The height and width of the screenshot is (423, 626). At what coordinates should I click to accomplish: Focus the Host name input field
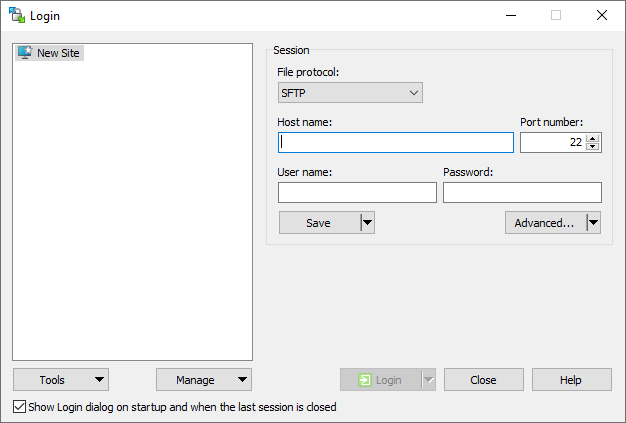(396, 142)
